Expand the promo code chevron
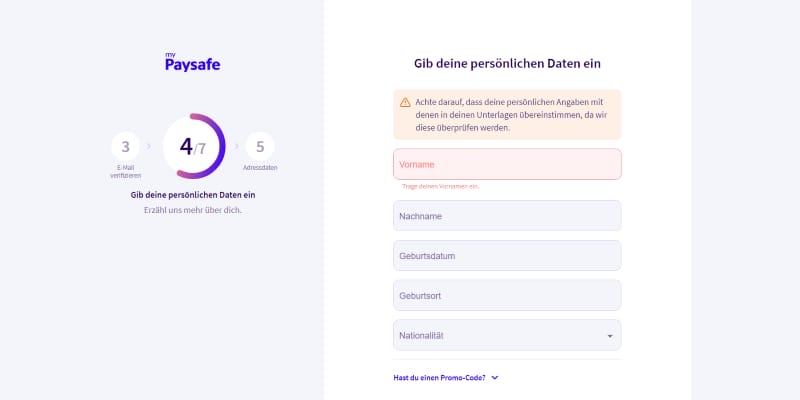The width and height of the screenshot is (800, 400). 495,378
